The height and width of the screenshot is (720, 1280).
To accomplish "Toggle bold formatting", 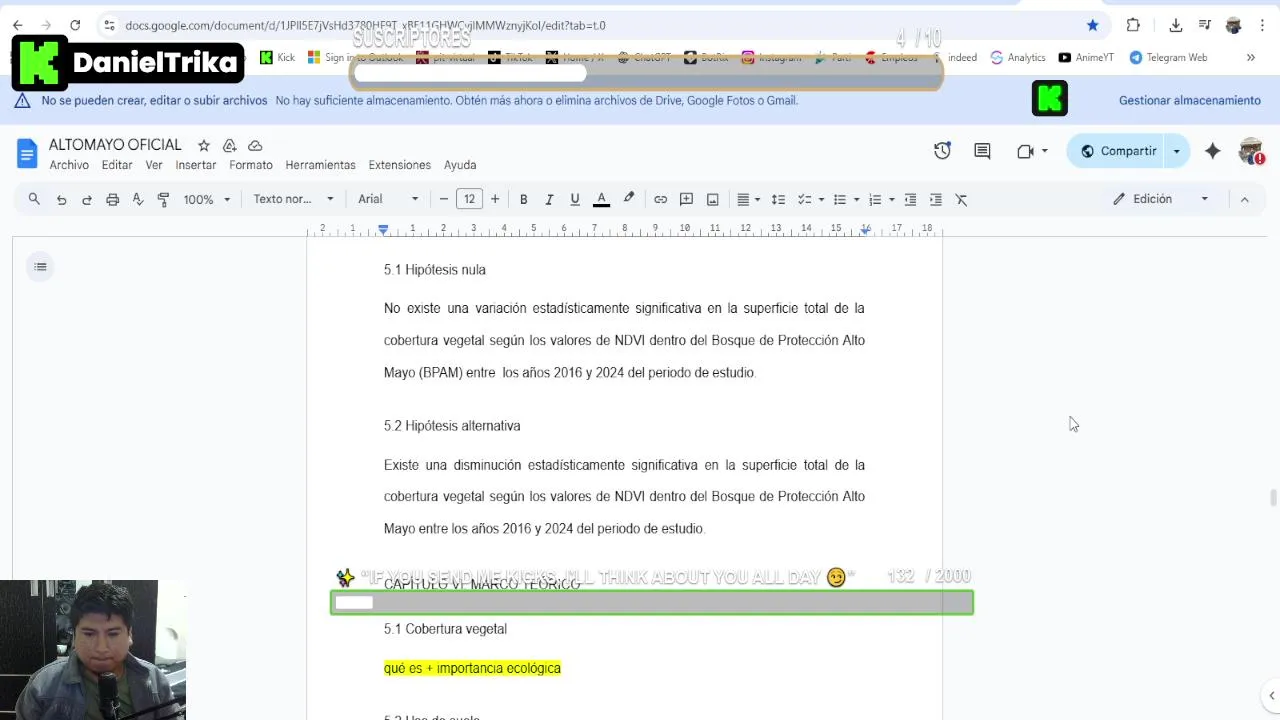I will pos(523,199).
